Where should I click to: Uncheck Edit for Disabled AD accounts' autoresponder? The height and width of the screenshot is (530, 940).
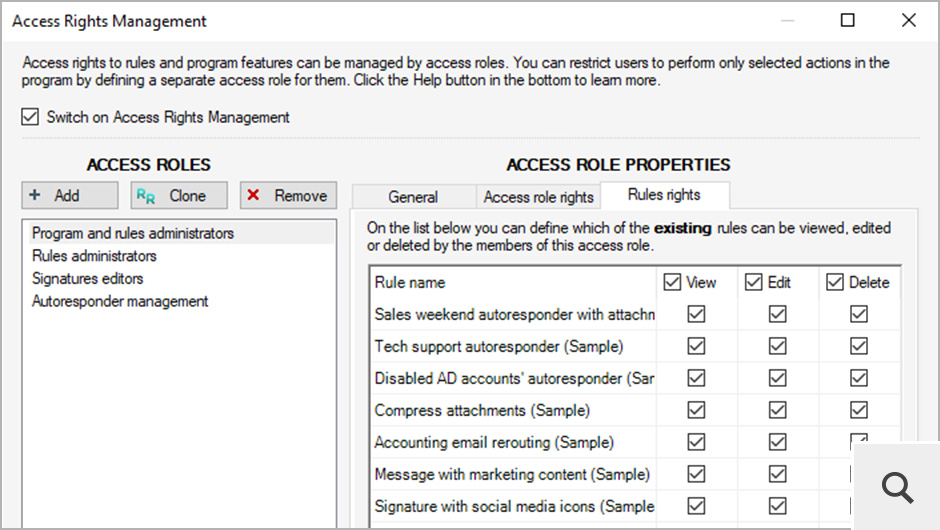point(778,378)
